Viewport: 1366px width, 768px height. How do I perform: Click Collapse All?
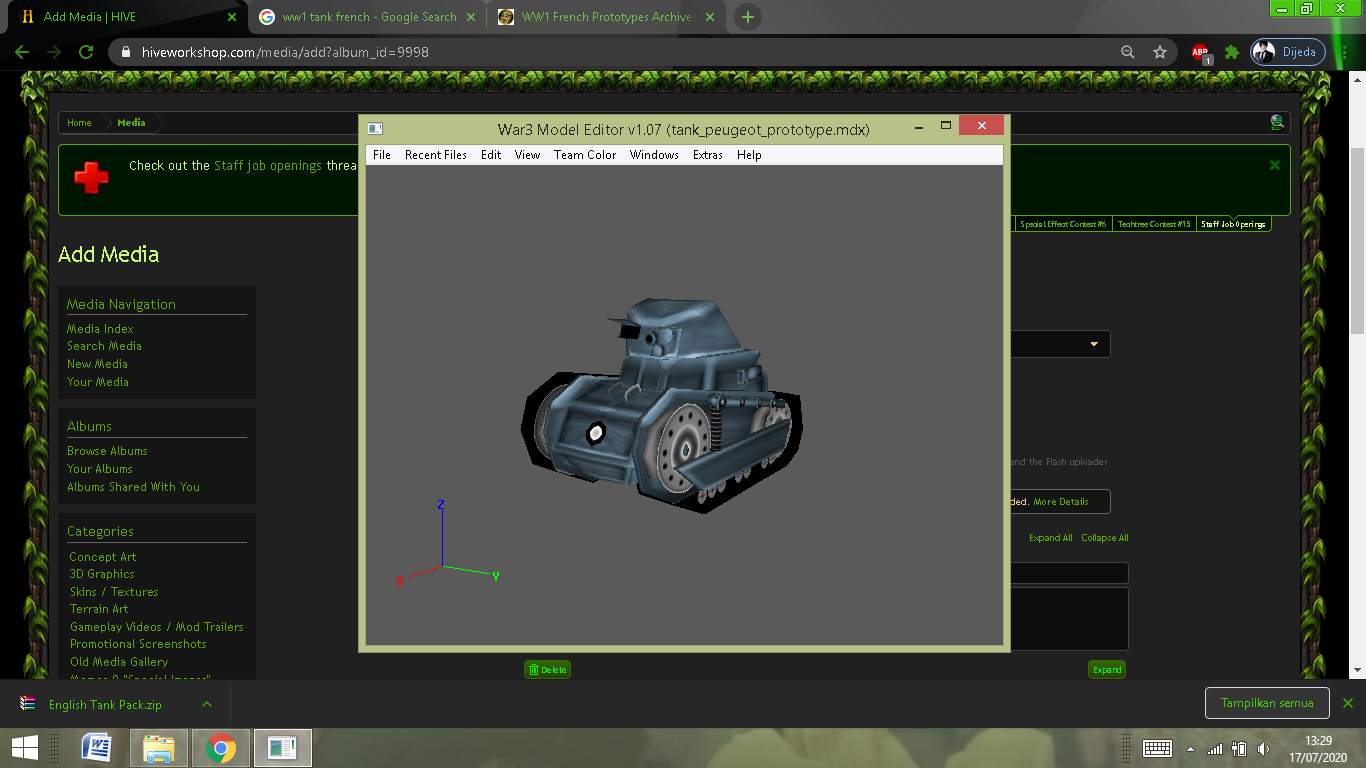1104,538
